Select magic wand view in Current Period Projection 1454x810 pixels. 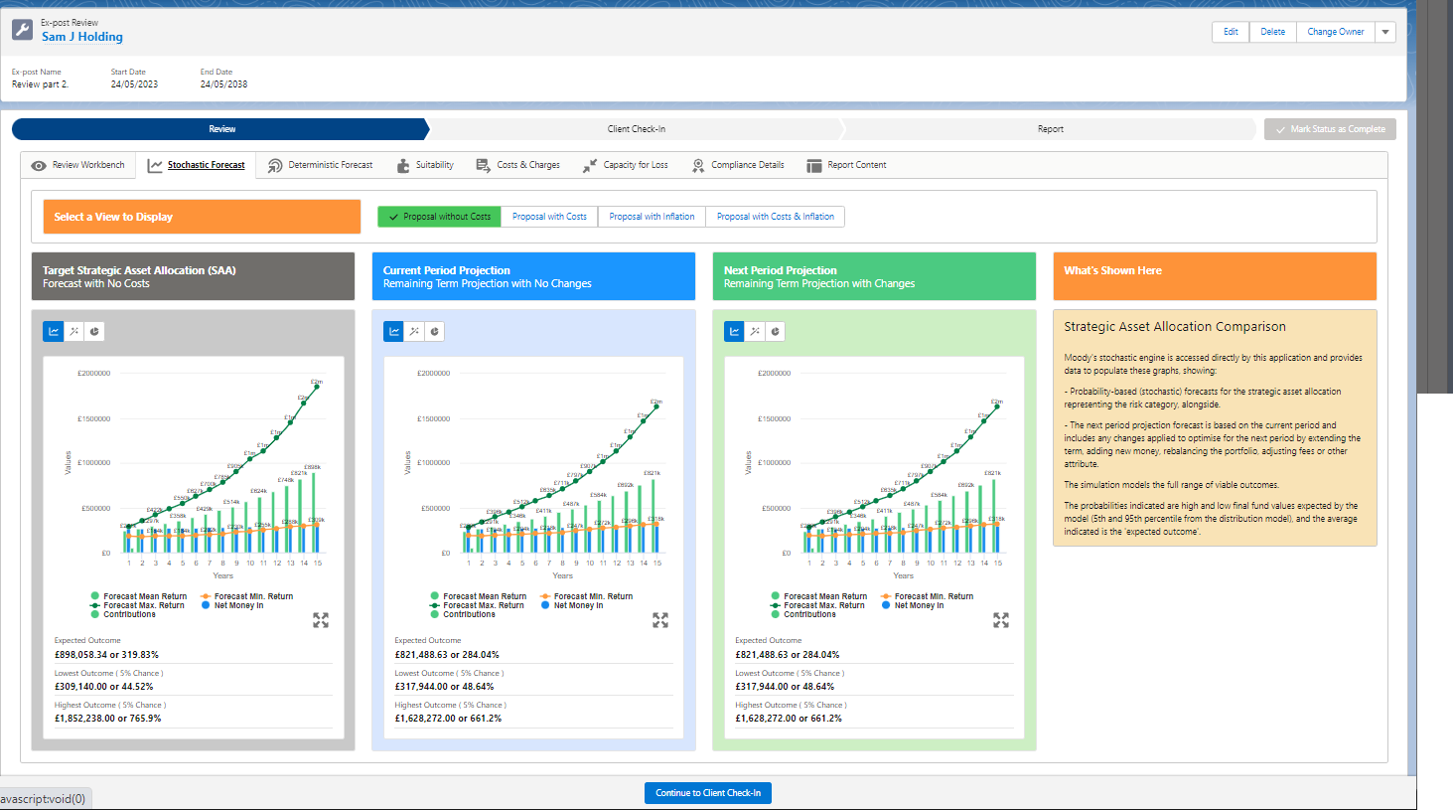pyautogui.click(x=414, y=331)
